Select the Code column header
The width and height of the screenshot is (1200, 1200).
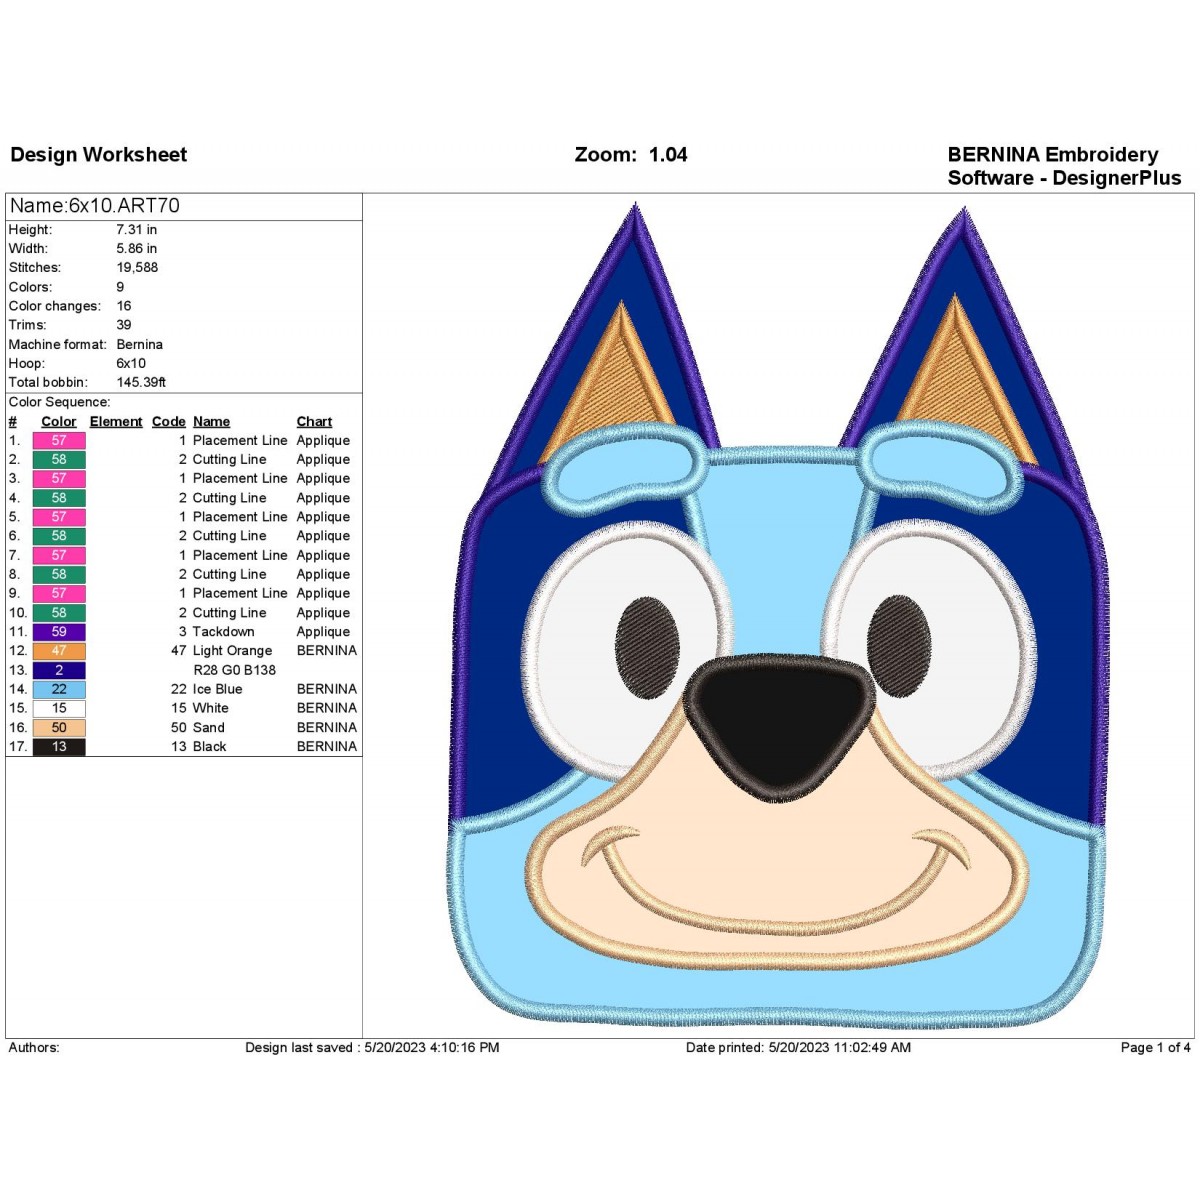[169, 422]
